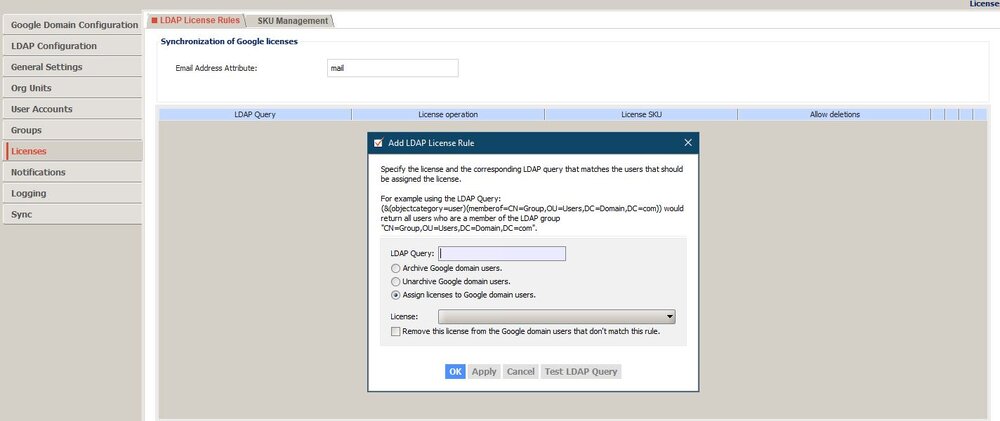Viewport: 1000px width, 421px height.
Task: Open Notifications settings
Action: 71,172
